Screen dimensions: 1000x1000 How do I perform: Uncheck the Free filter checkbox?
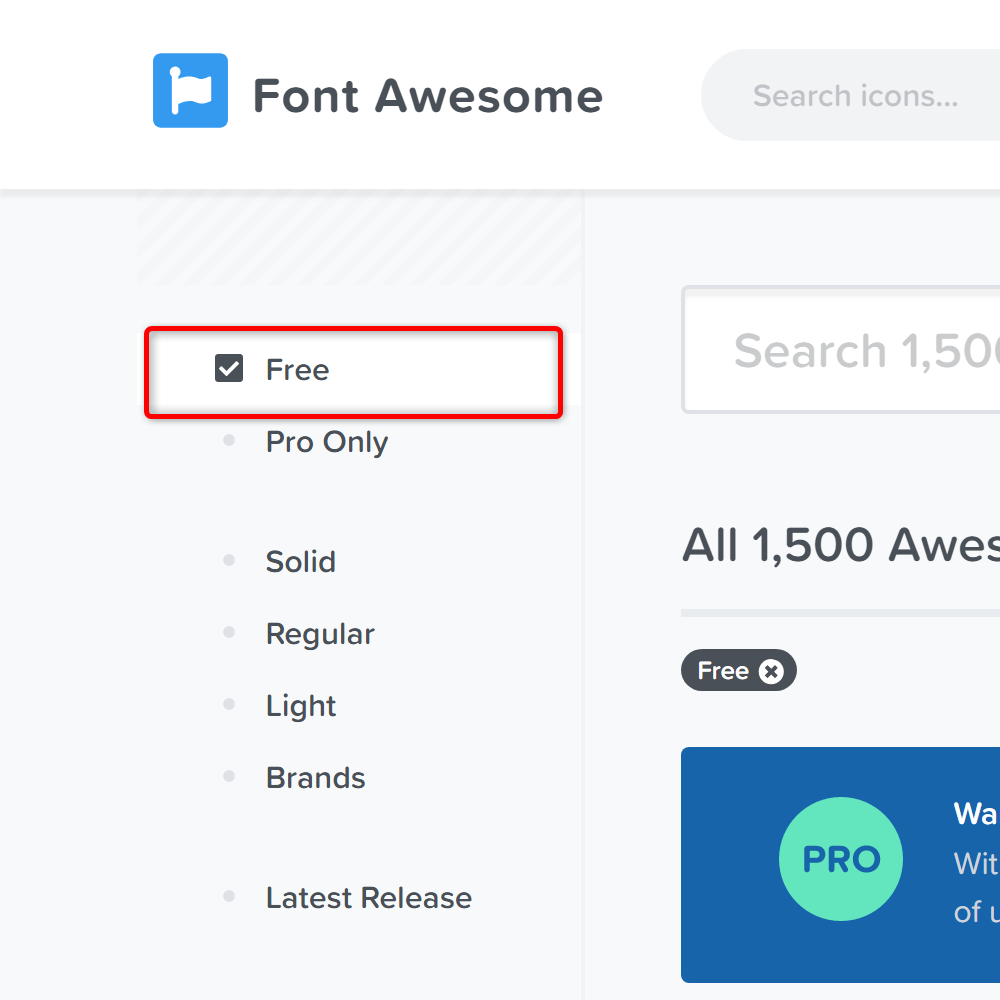[229, 368]
